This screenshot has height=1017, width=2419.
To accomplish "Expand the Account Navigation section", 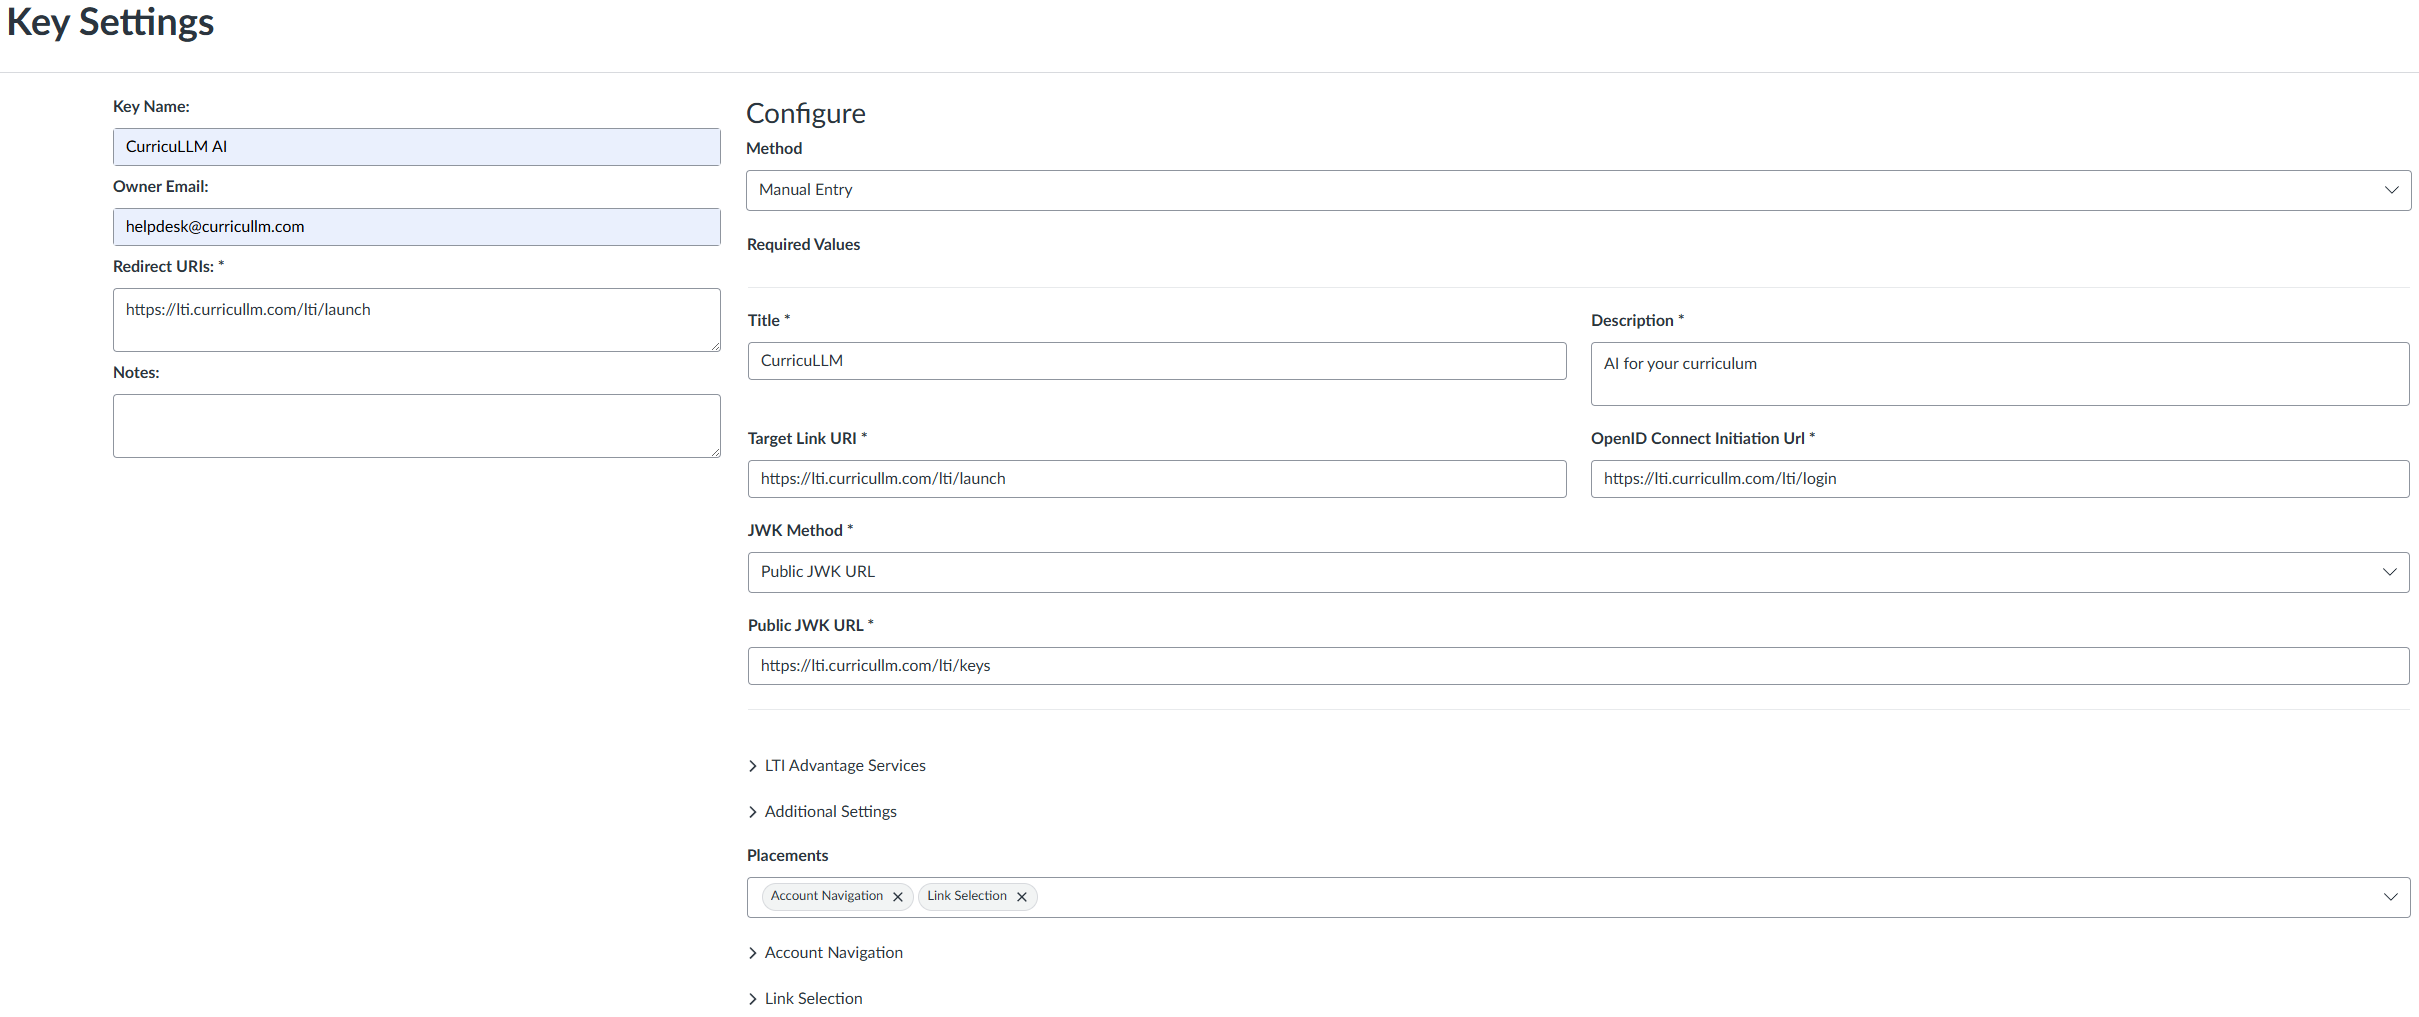I will tap(833, 952).
